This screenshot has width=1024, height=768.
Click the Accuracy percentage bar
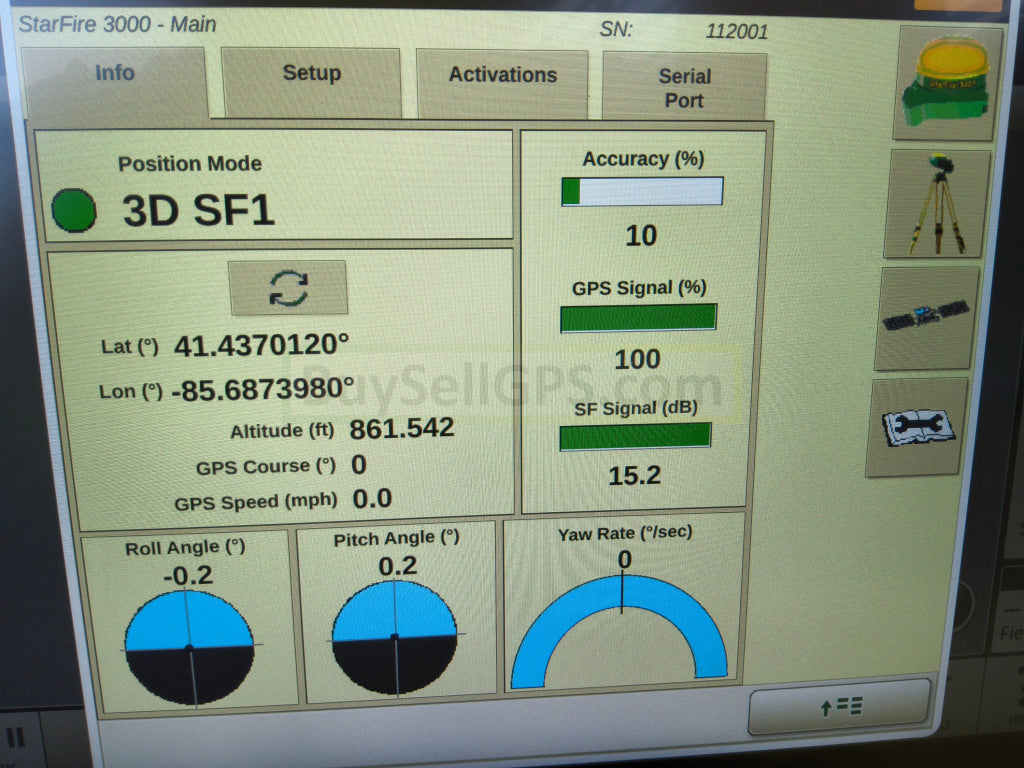642,191
